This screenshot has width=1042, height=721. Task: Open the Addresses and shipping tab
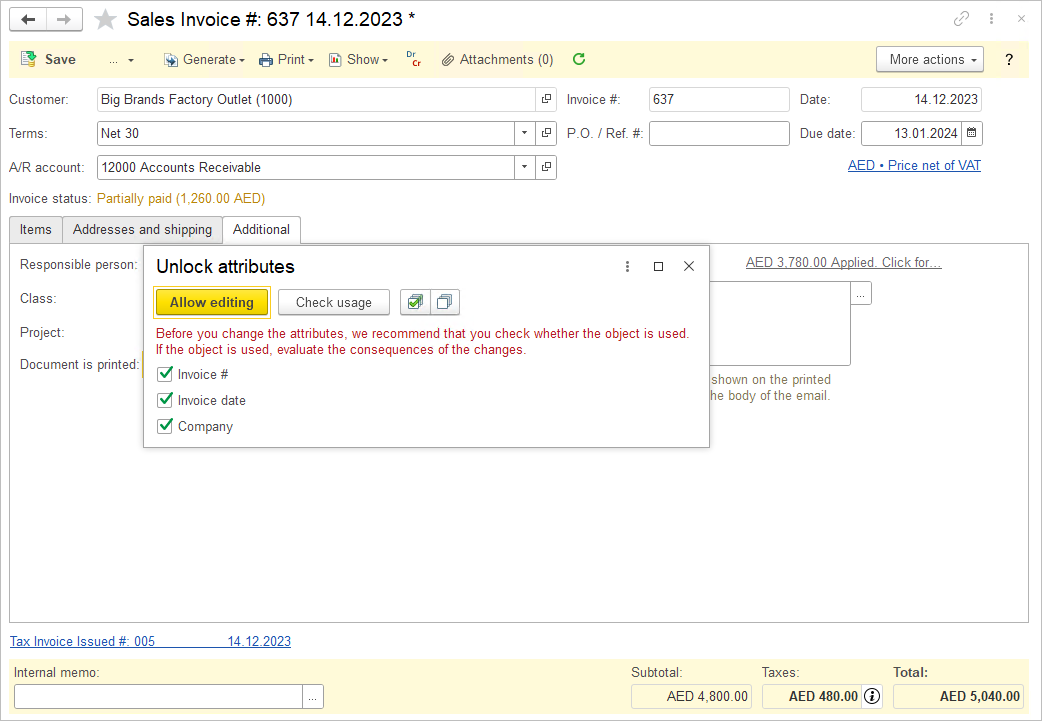pyautogui.click(x=142, y=230)
